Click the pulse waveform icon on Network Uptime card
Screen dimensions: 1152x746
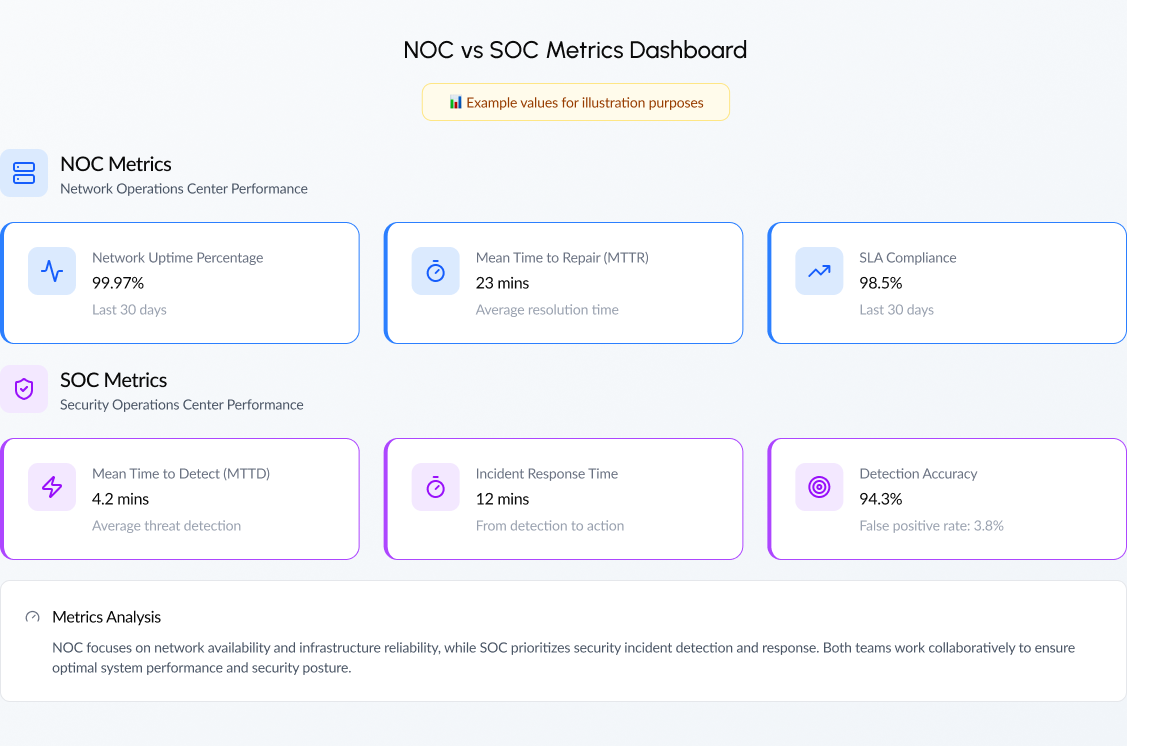[x=51, y=270]
